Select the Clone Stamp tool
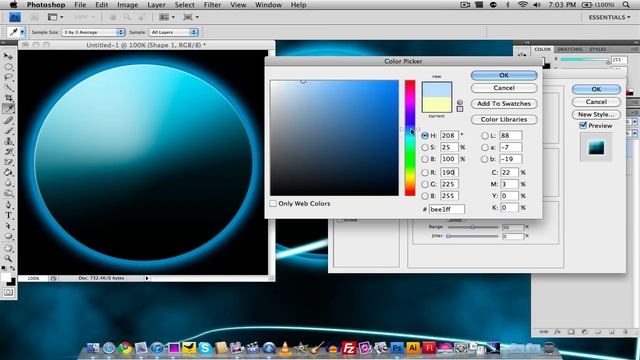This screenshot has width=640, height=360. coord(8,142)
